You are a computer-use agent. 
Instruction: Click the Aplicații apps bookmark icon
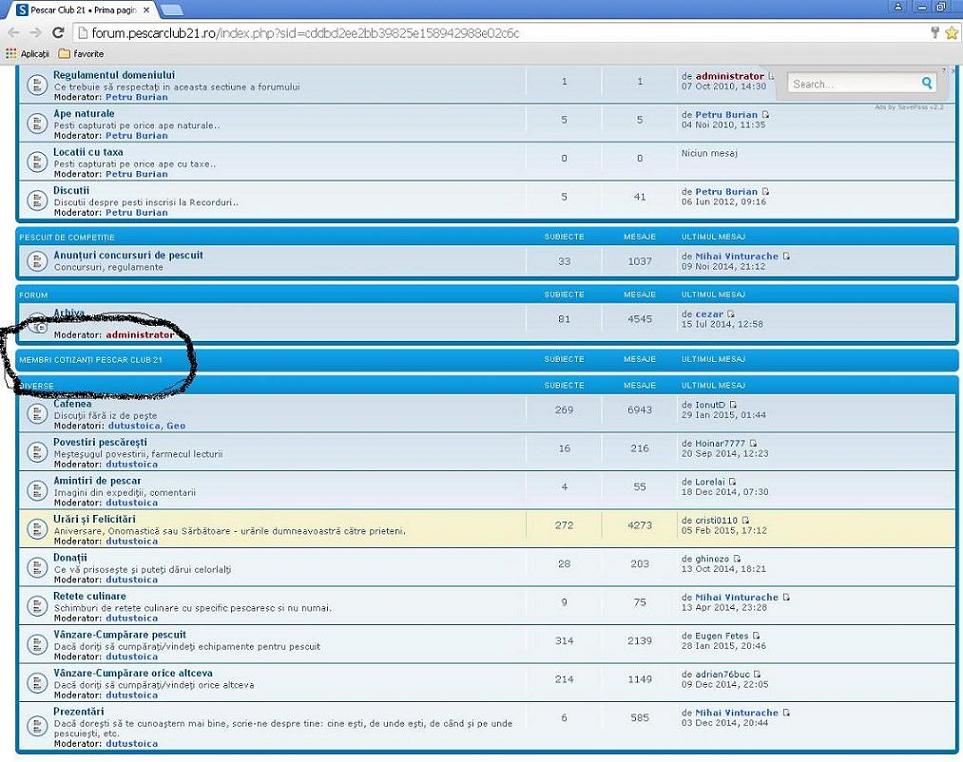[12, 54]
